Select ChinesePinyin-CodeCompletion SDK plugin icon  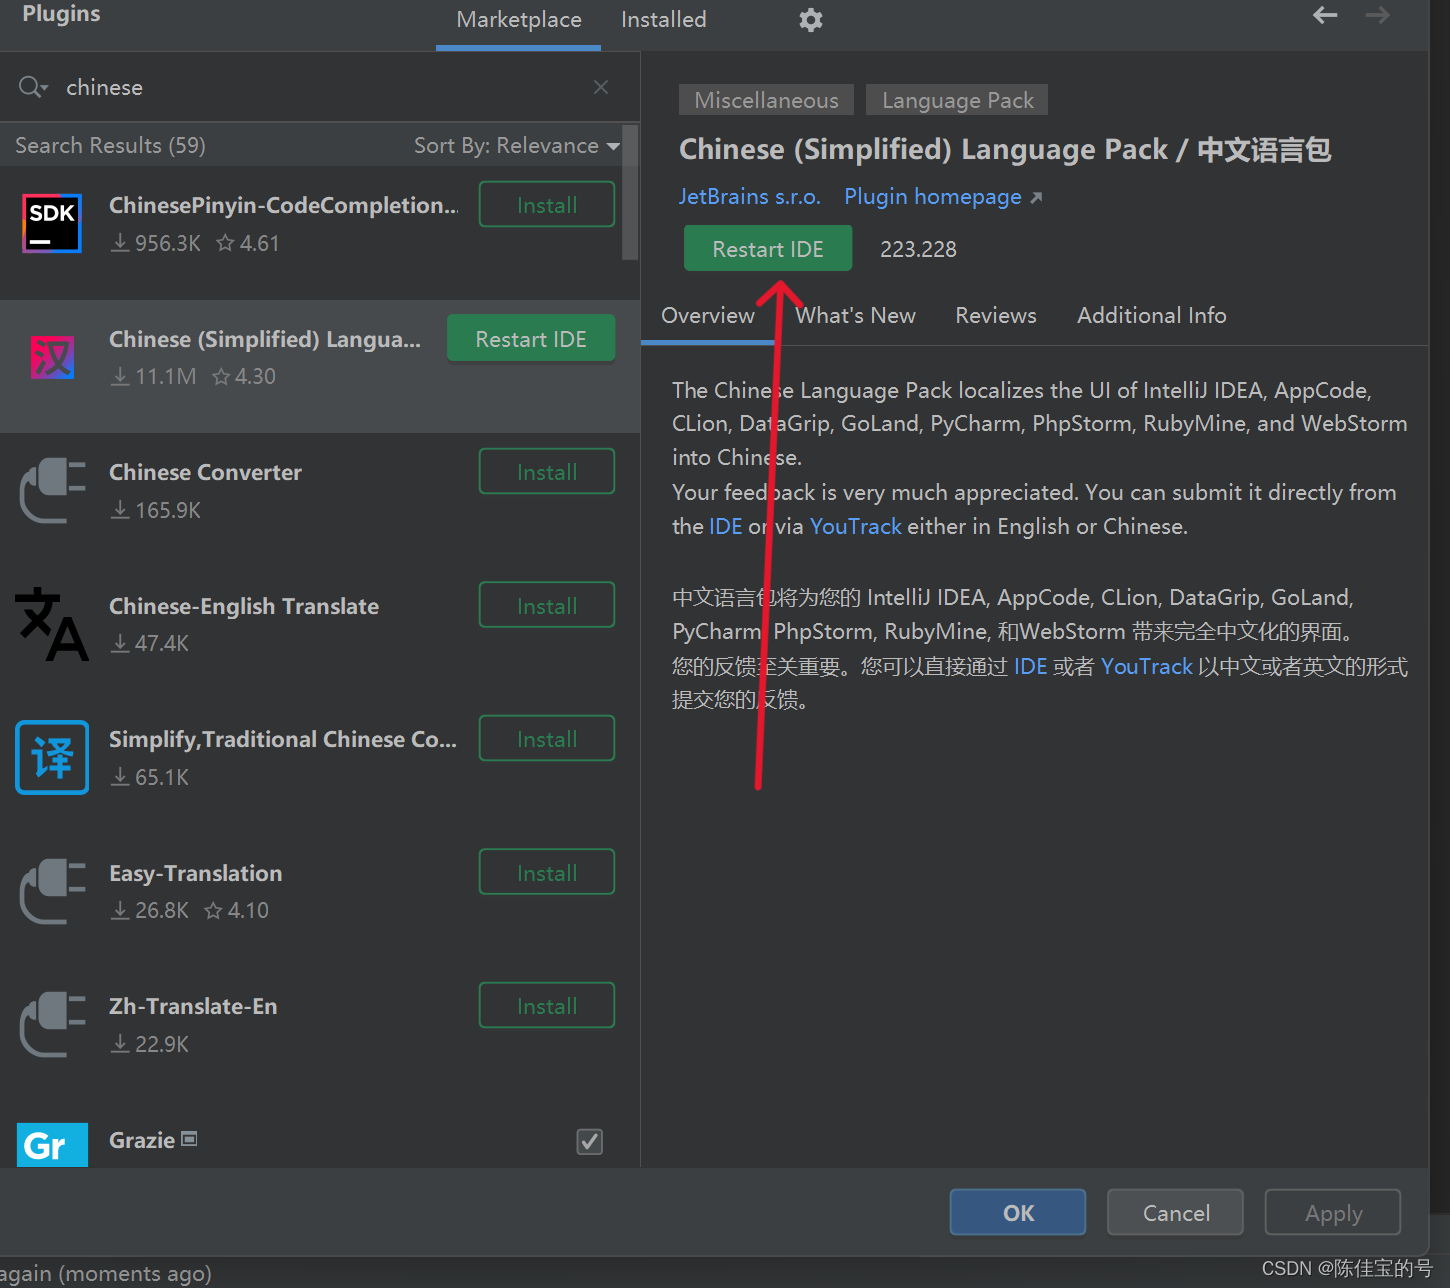point(52,223)
